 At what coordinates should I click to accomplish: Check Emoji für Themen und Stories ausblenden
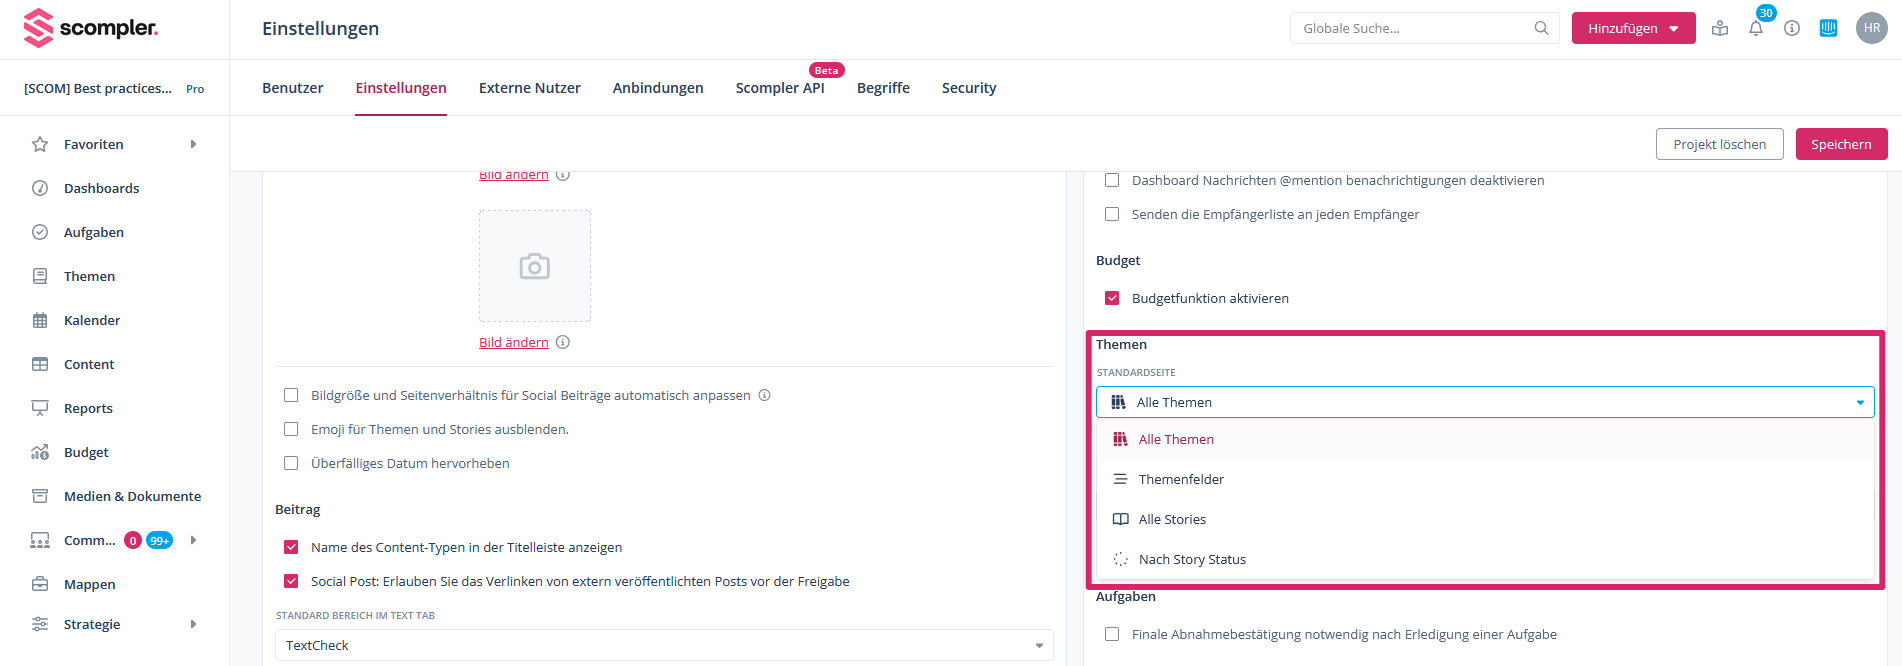click(291, 429)
